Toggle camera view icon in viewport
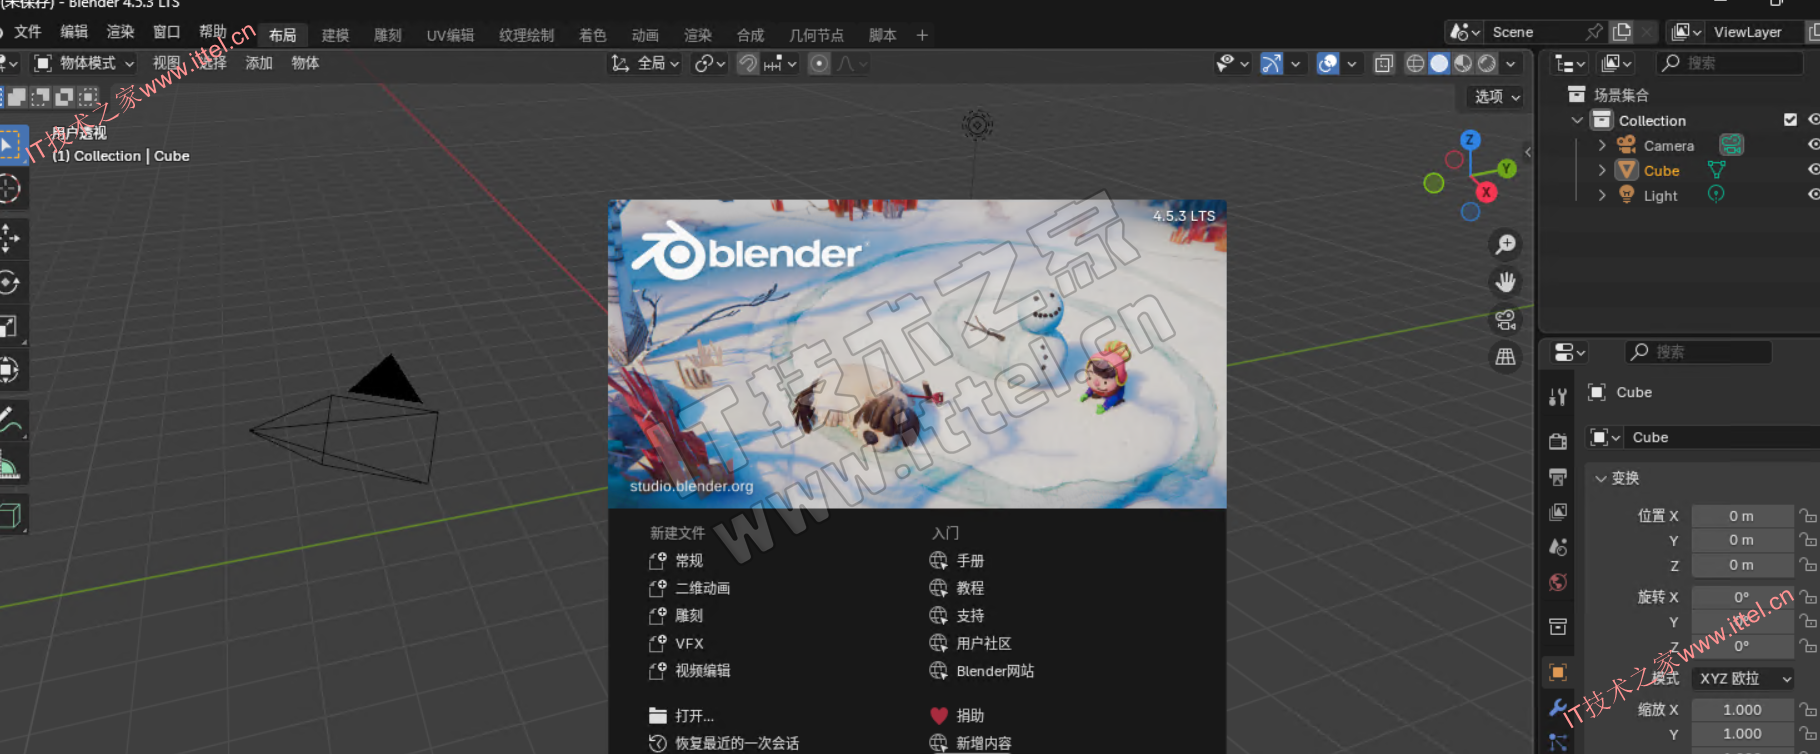Image resolution: width=1820 pixels, height=754 pixels. point(1505,320)
